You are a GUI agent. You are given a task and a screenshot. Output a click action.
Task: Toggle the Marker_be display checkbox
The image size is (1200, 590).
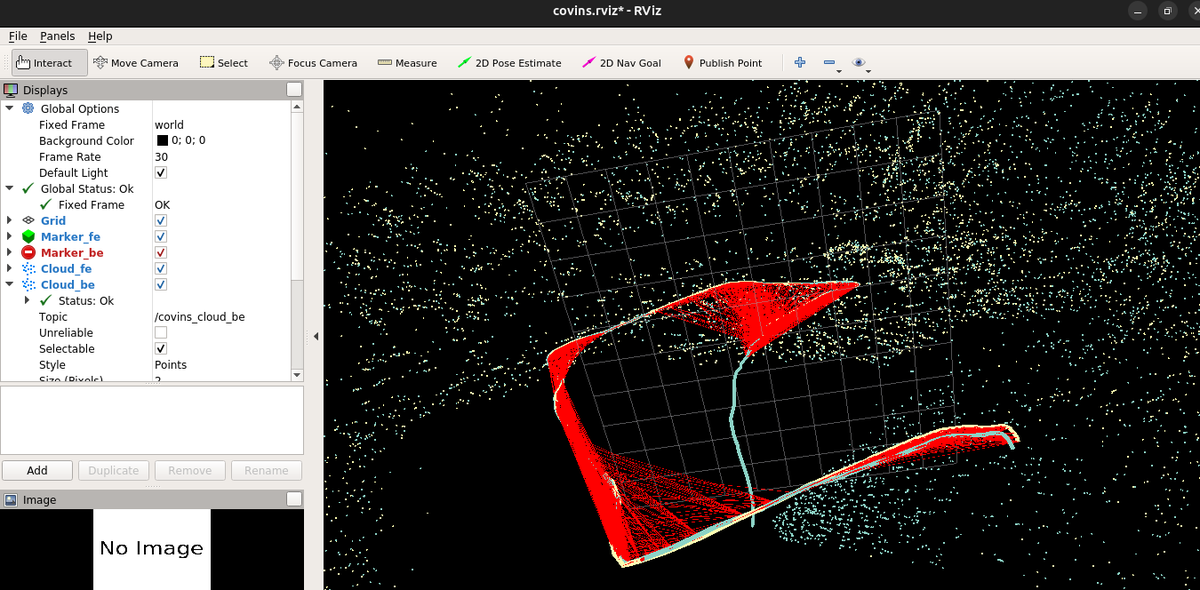[161, 252]
